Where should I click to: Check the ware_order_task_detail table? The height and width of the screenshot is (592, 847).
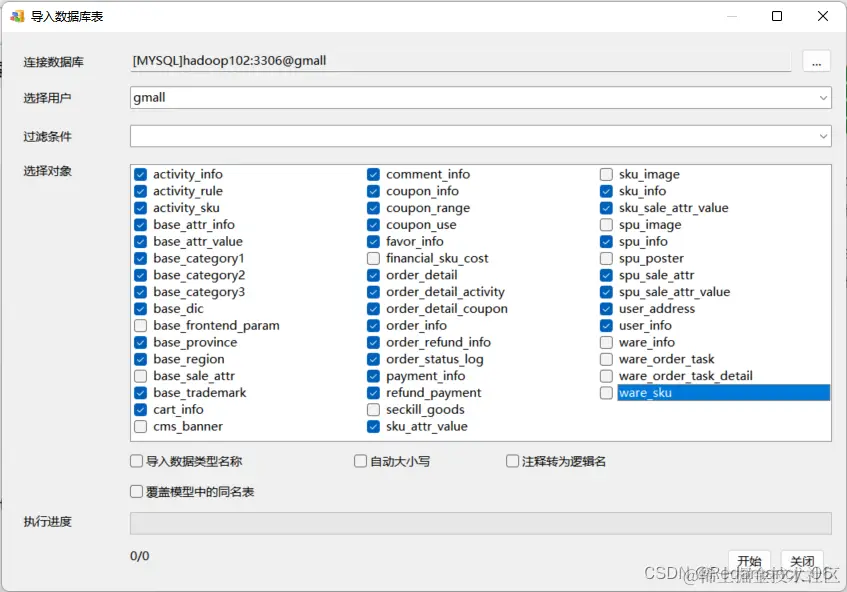pyautogui.click(x=605, y=375)
